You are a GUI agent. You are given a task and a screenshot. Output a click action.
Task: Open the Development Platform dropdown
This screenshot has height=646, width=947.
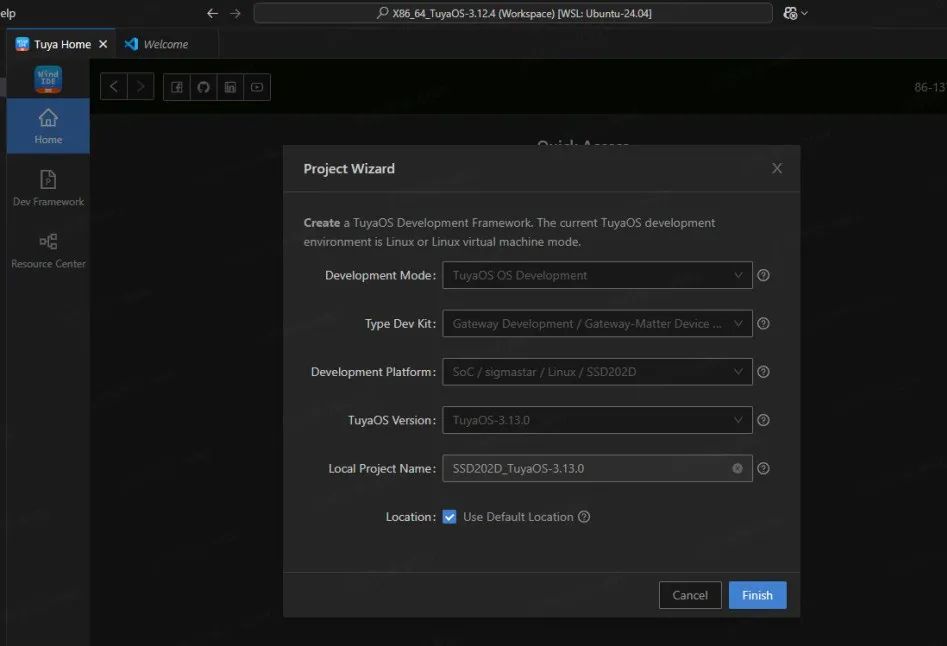click(x=597, y=372)
